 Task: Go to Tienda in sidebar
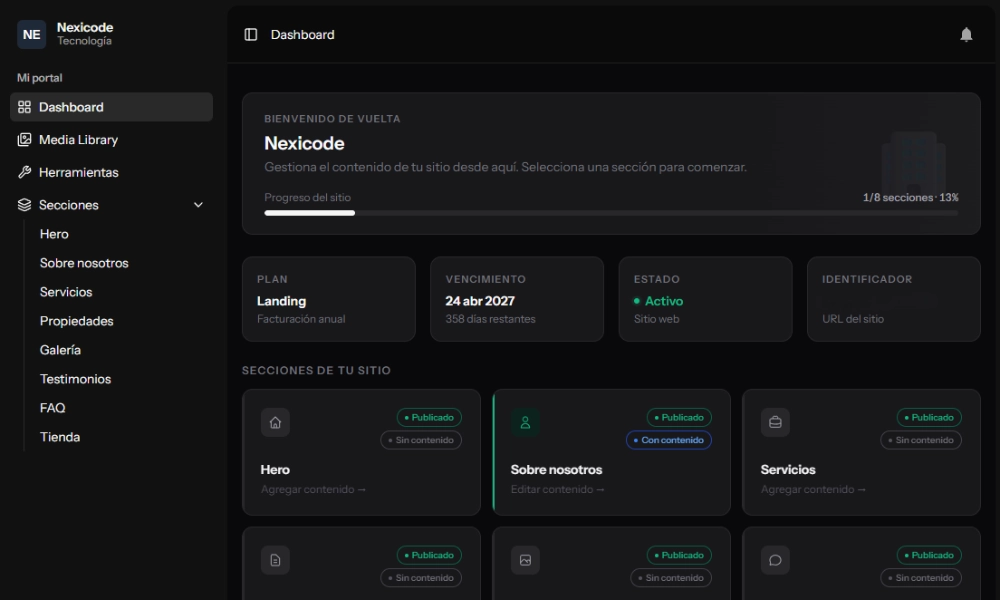(x=60, y=437)
